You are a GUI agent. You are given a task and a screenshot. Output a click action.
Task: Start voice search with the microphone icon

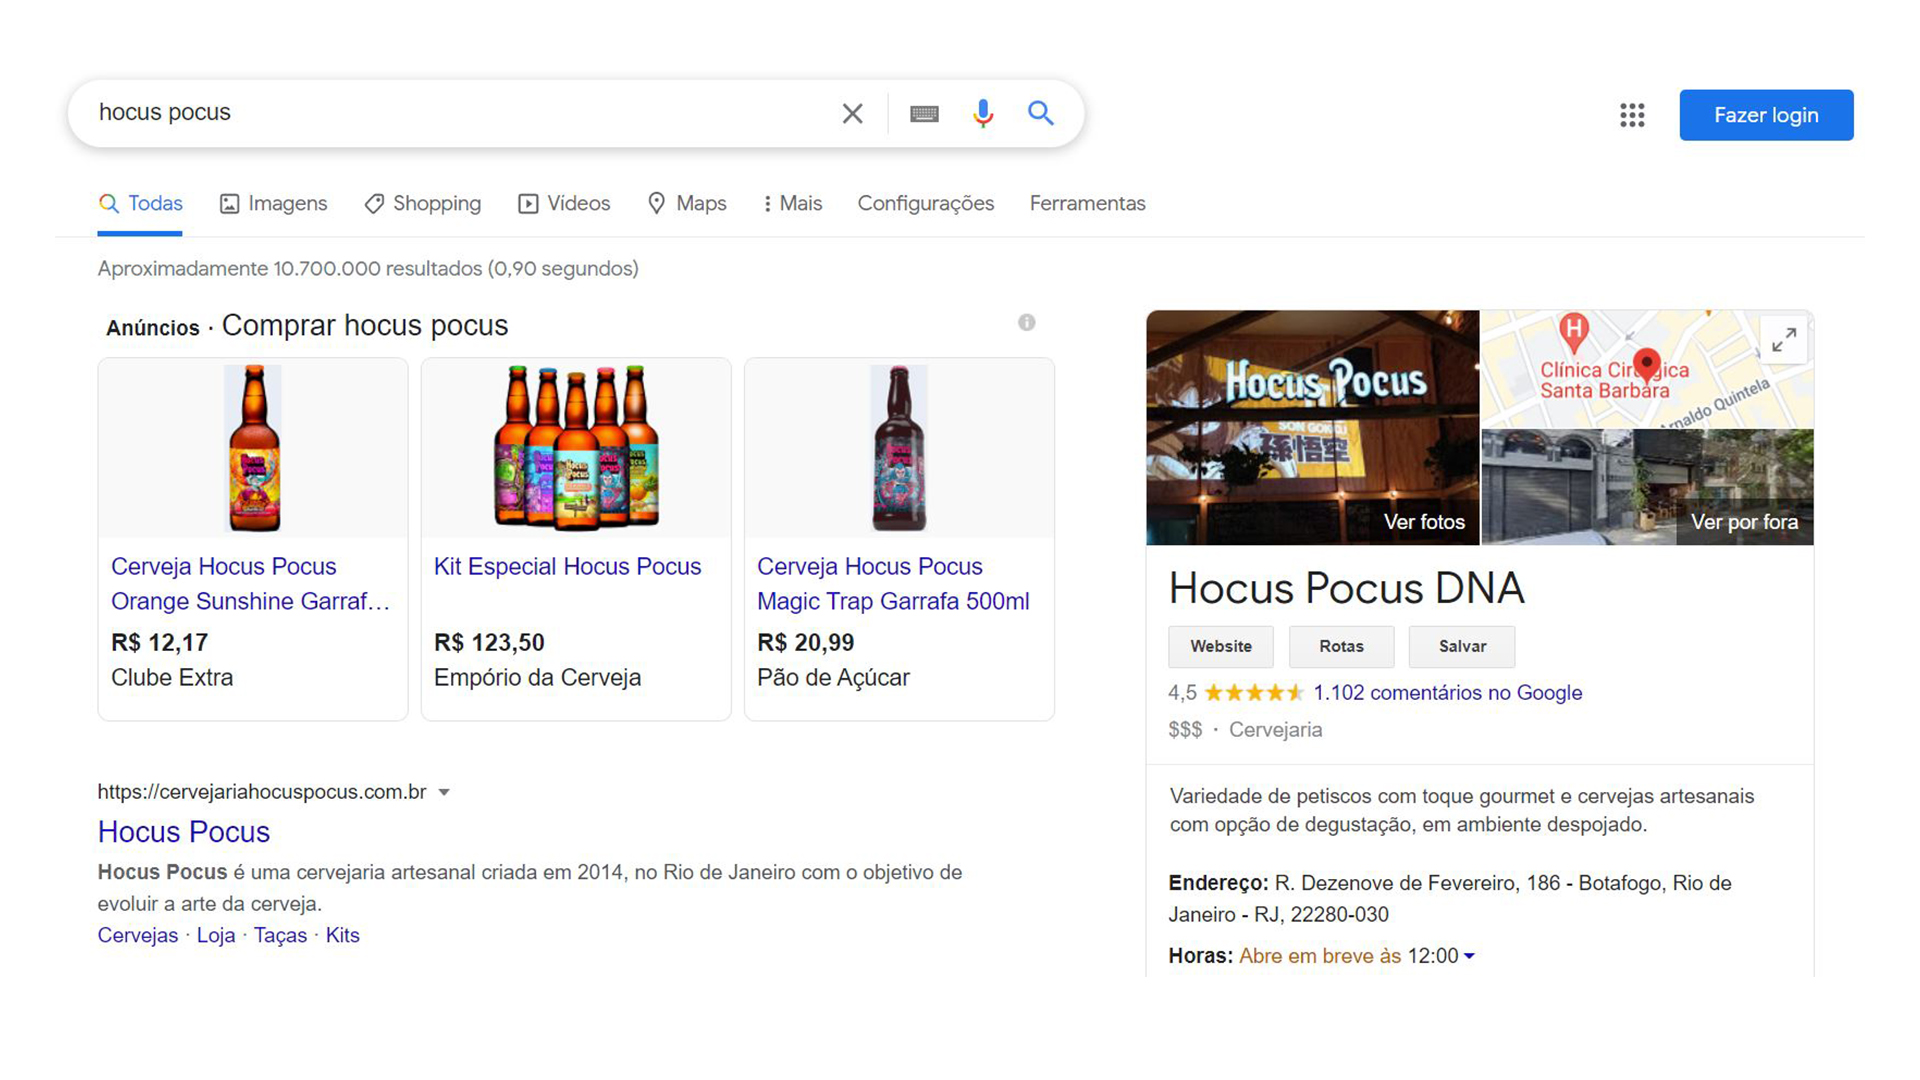(983, 114)
